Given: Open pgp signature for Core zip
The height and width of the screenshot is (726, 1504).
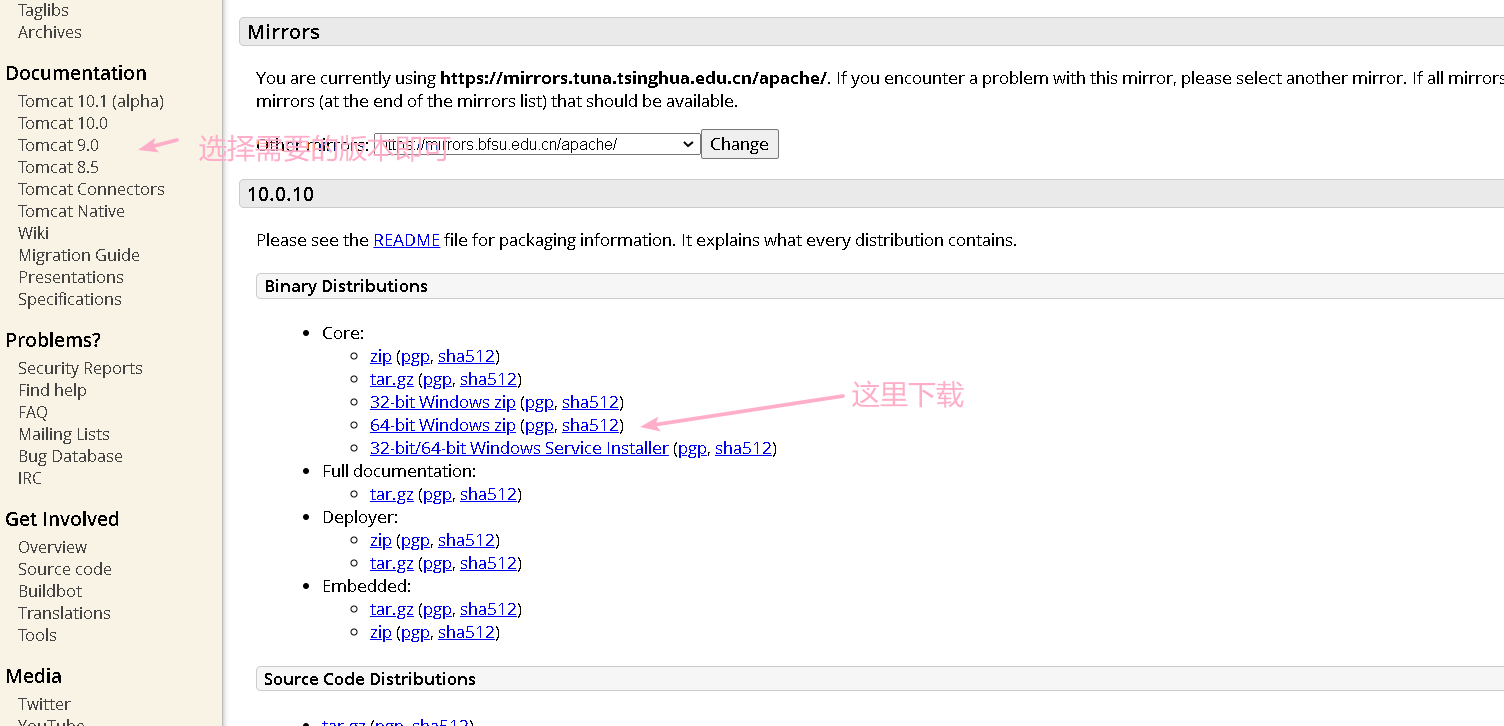Looking at the screenshot, I should point(415,356).
